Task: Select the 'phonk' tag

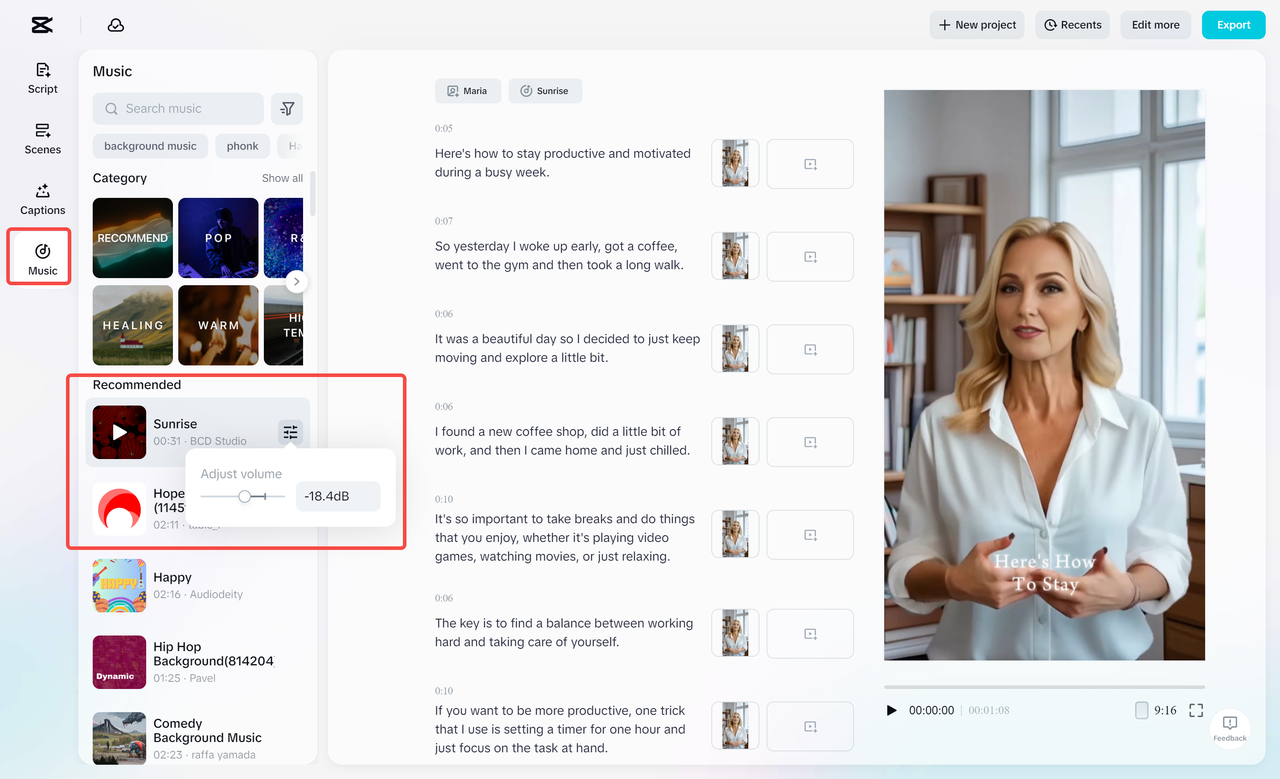Action: [243, 146]
